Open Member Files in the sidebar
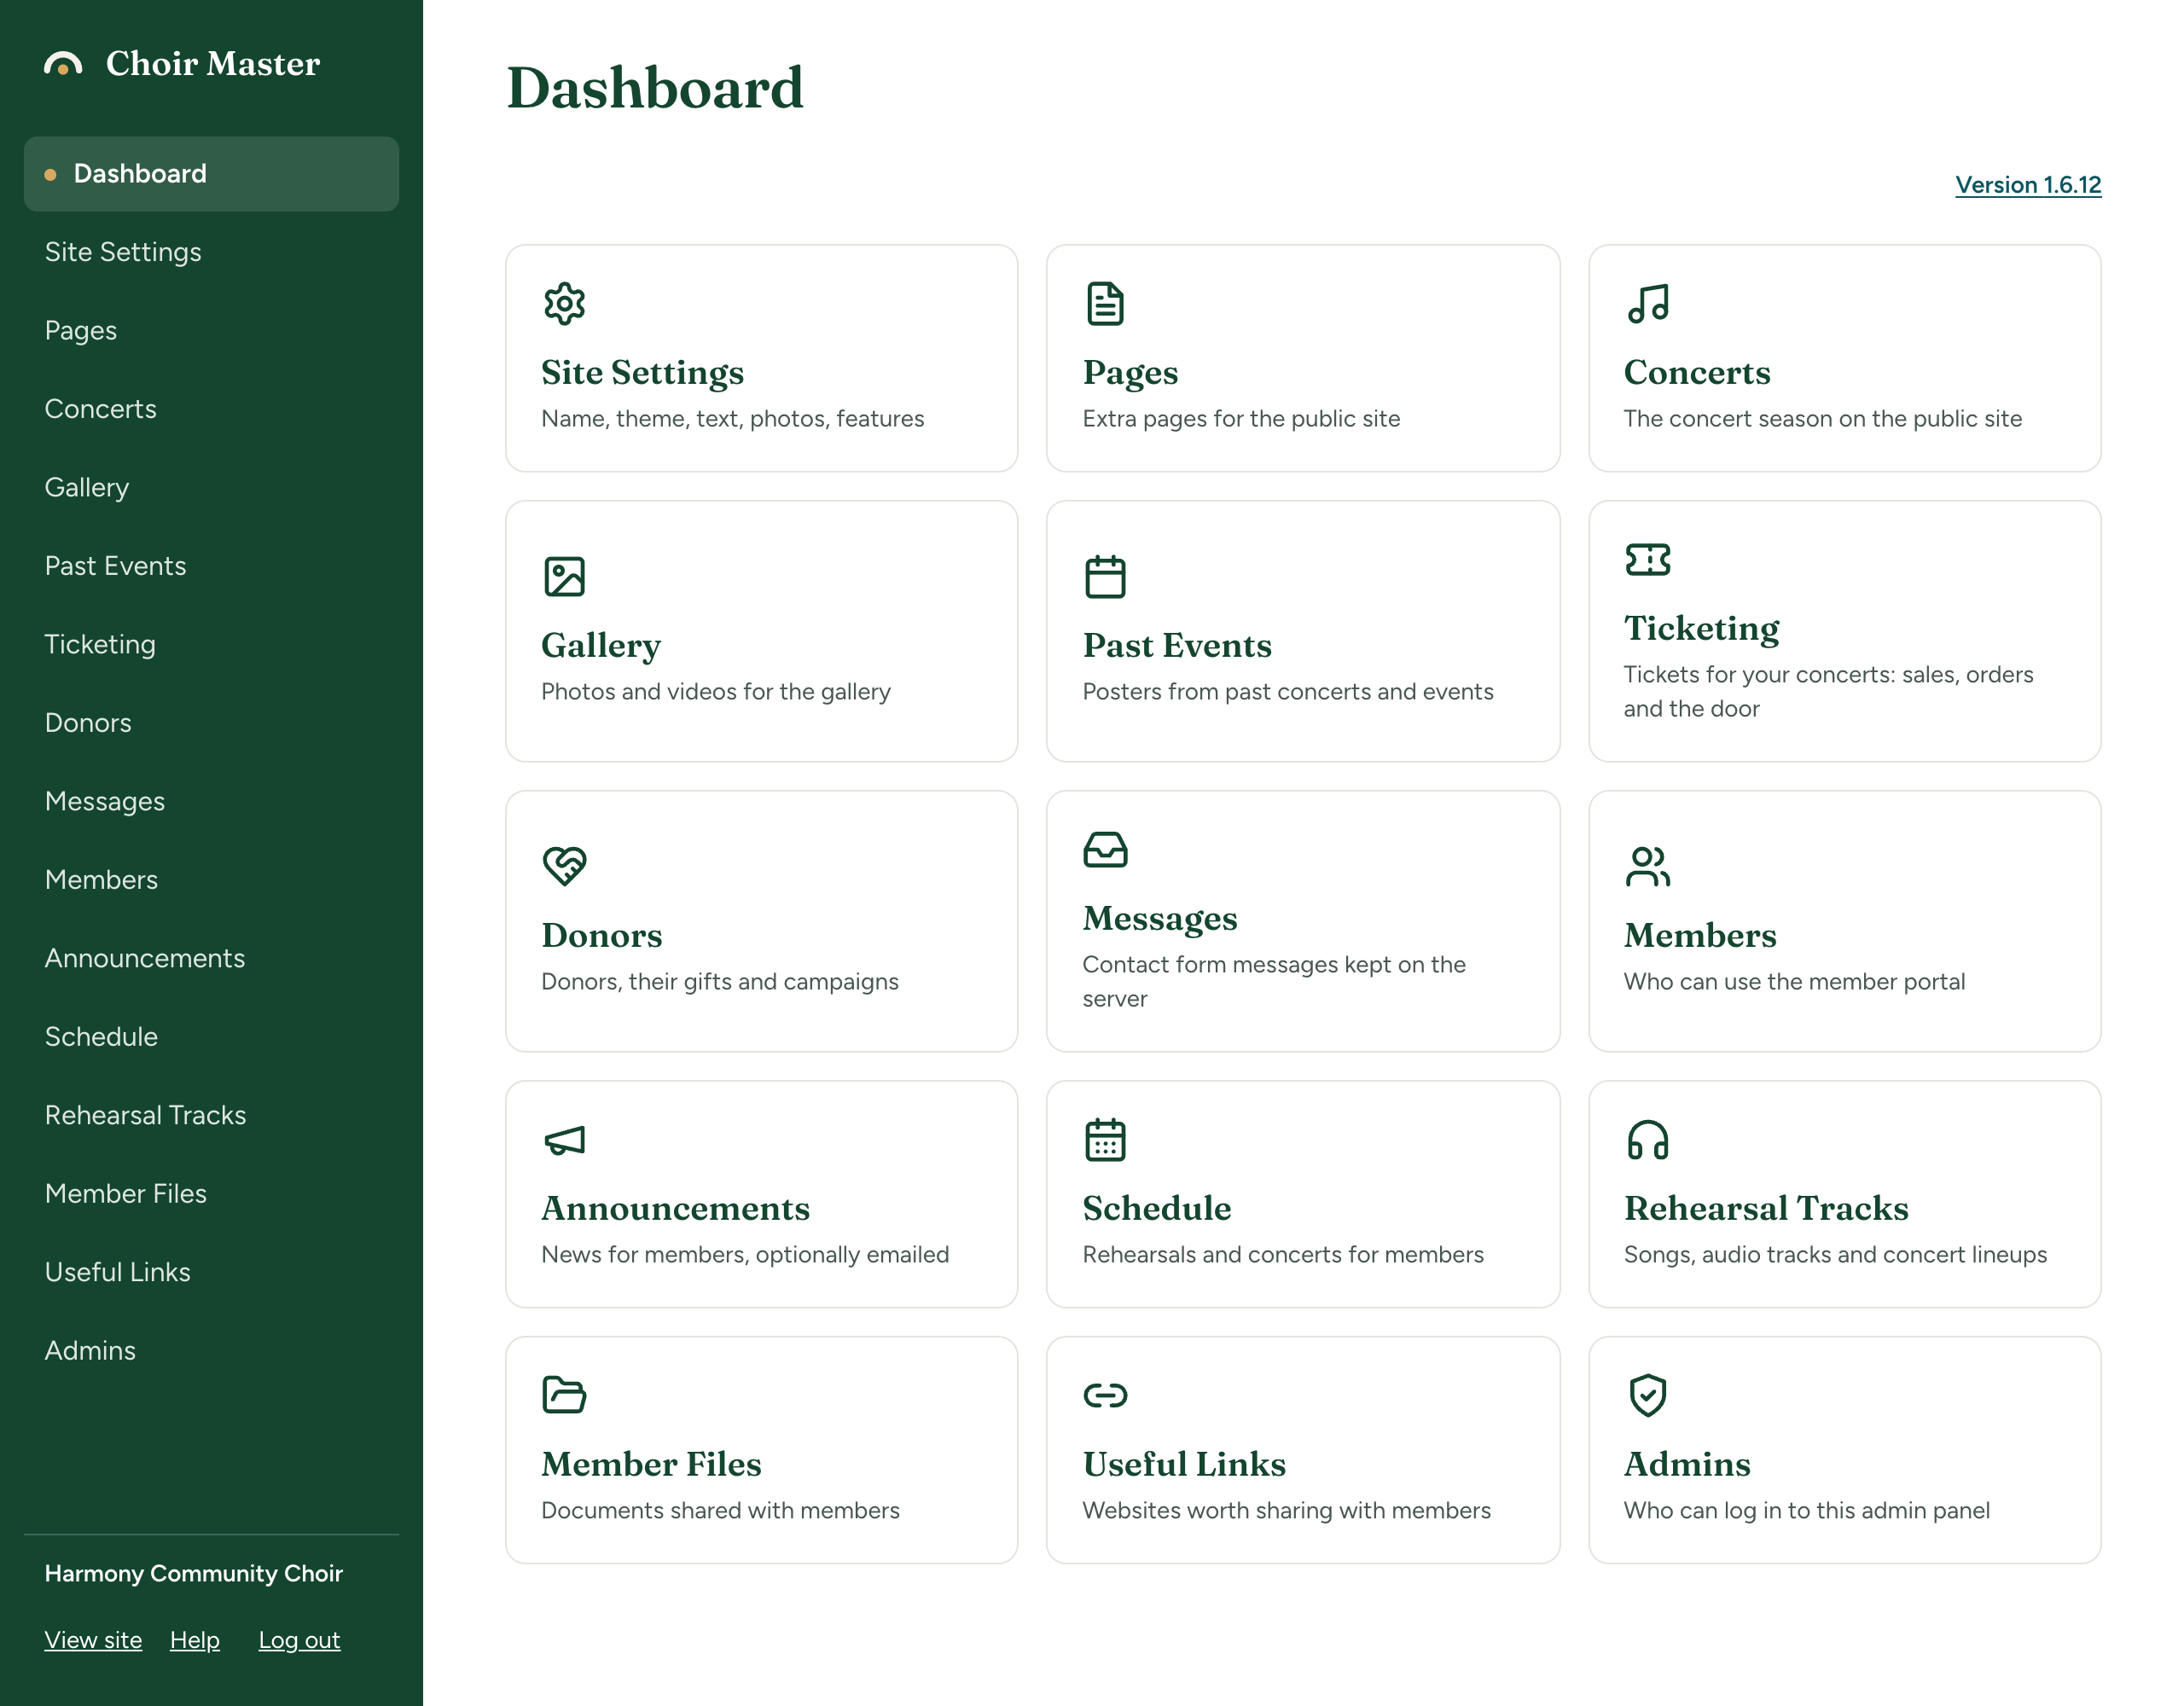 pos(211,1194)
